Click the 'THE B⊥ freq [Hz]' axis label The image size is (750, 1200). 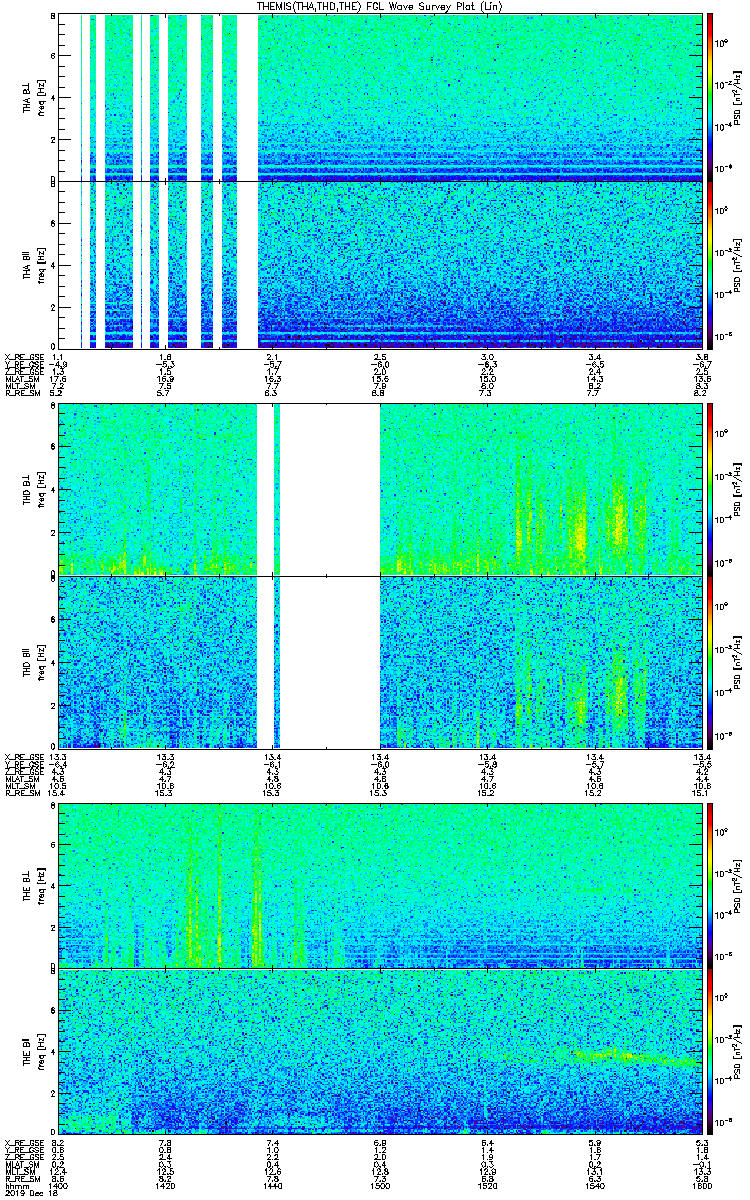click(34, 885)
